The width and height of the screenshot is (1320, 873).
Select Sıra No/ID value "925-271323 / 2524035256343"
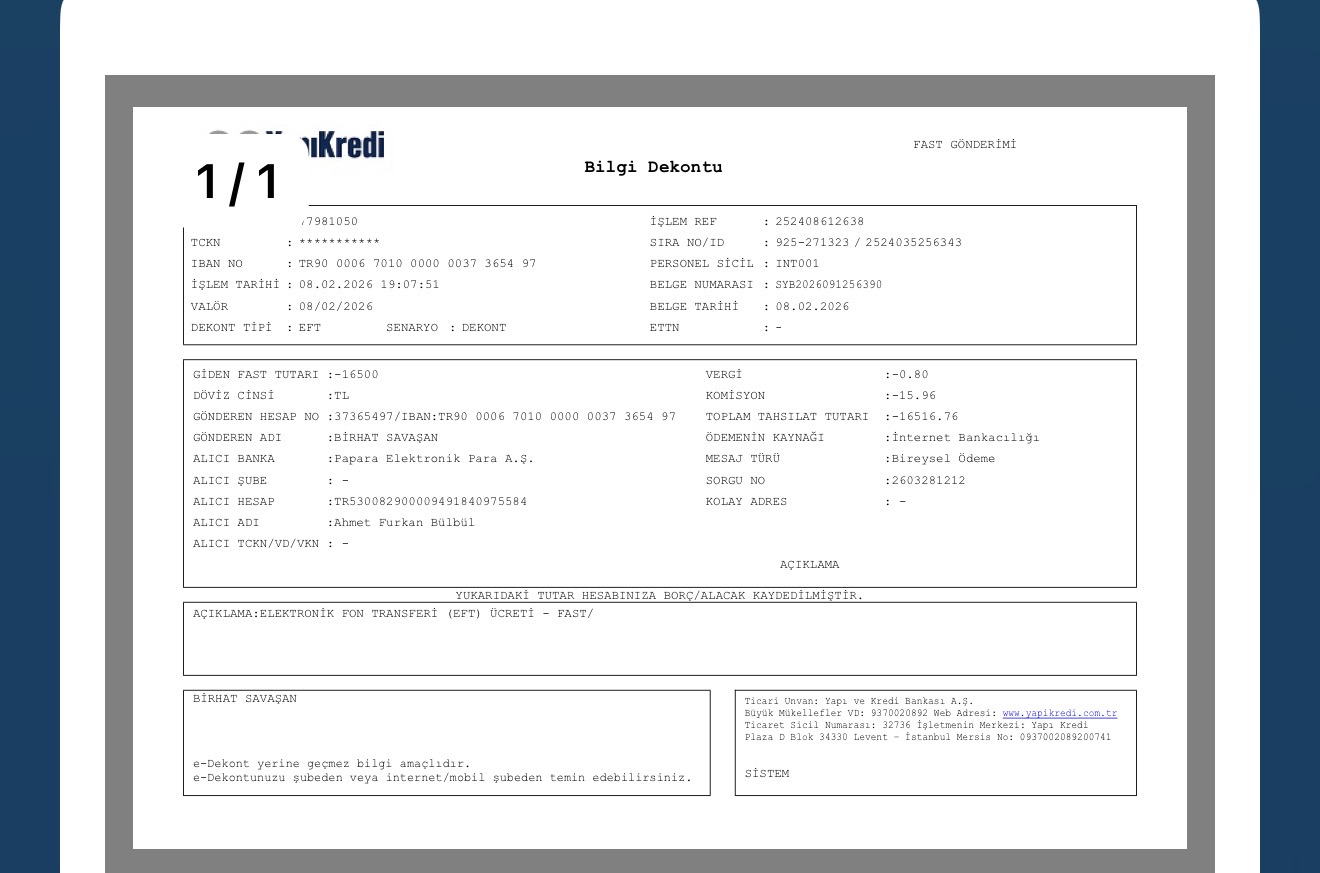click(868, 243)
